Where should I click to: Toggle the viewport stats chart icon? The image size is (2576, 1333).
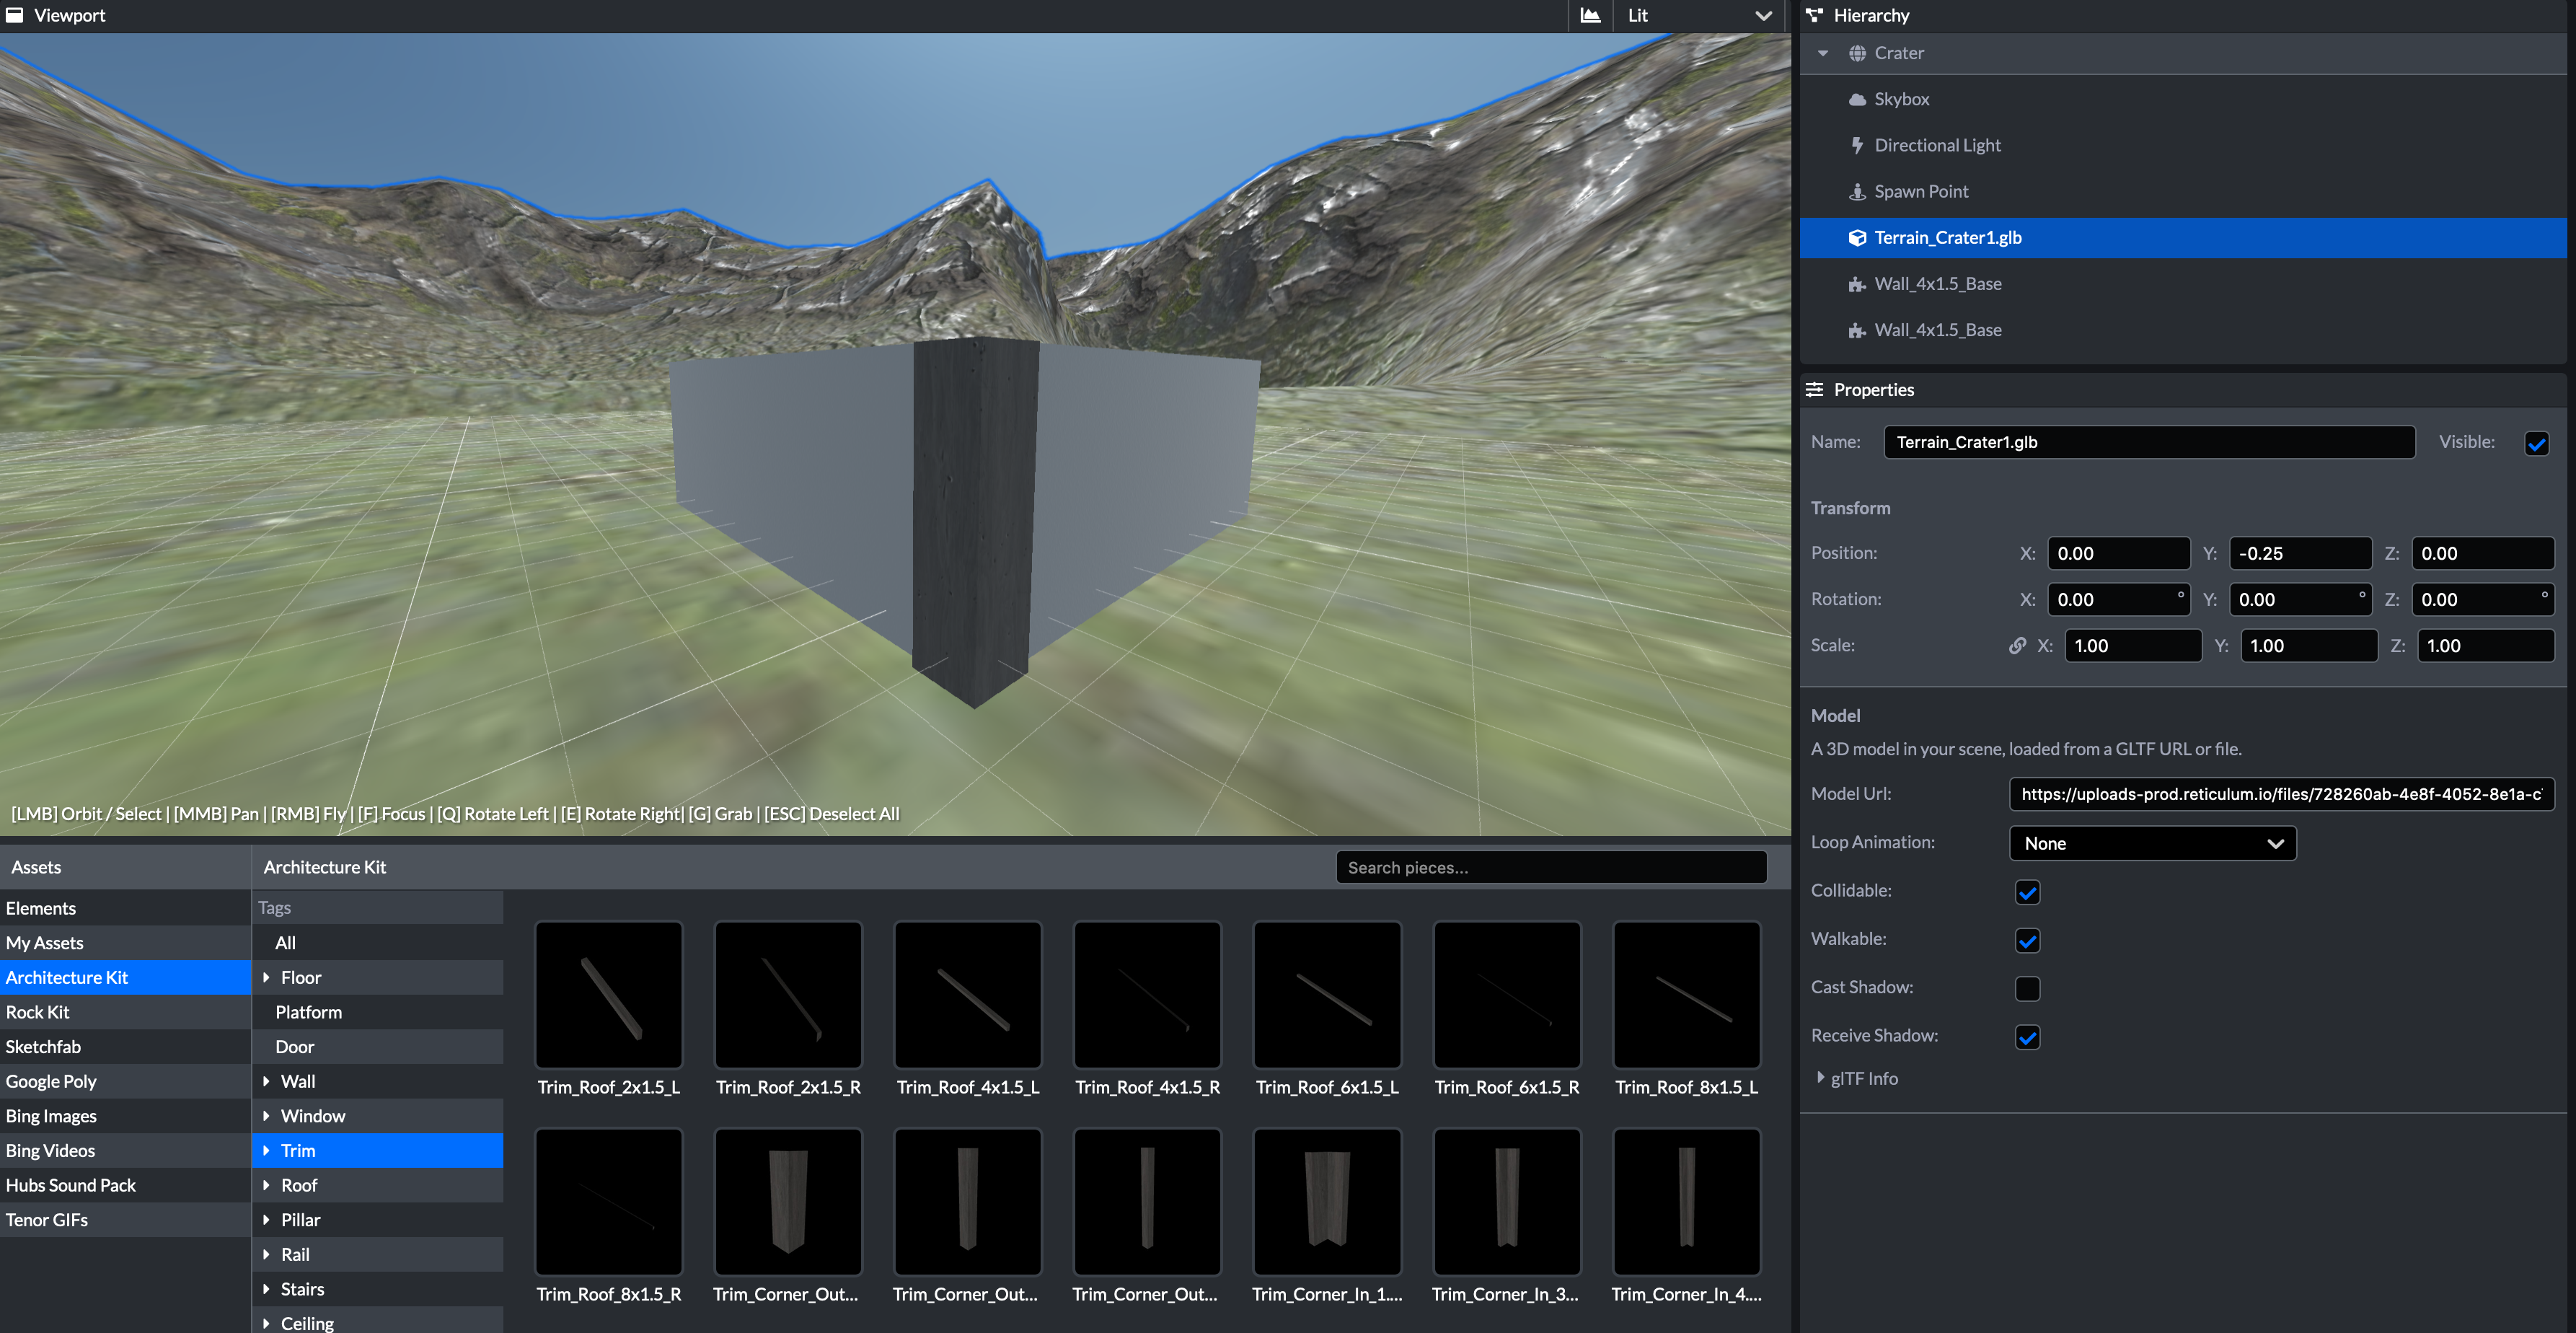(1590, 15)
